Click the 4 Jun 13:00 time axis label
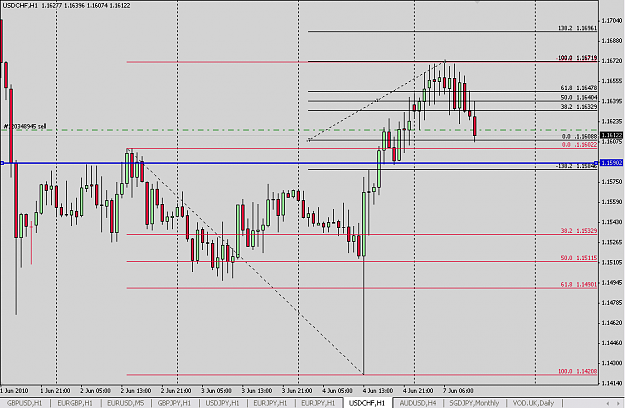Viewport: 625px width, 408px height. 377,390
